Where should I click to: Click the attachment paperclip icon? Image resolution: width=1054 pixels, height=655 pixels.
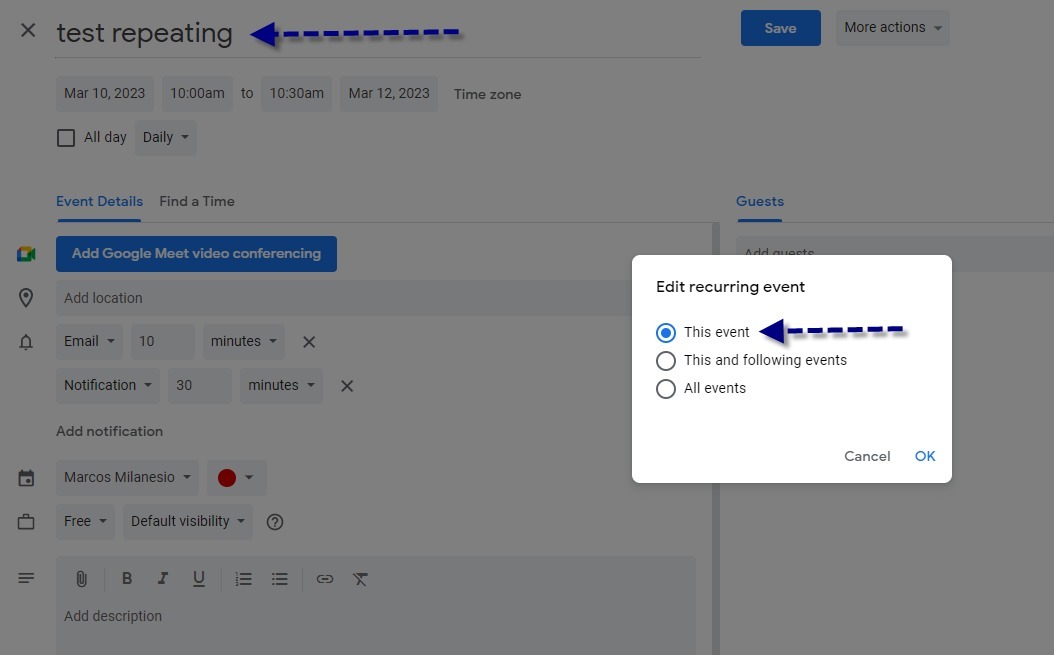[x=82, y=579]
